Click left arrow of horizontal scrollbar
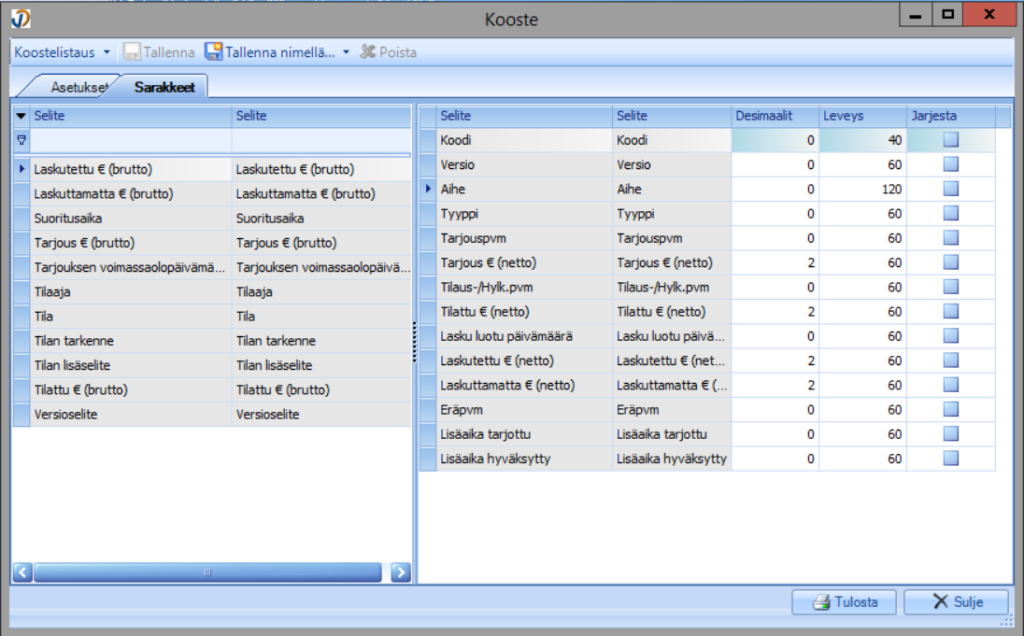Viewport: 1024px width, 636px height. coord(22,572)
